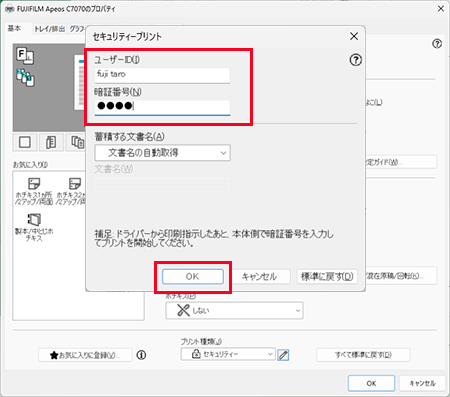450x397 pixels.
Task: Click the info icon beside favorites register button
Action: [x=141, y=355]
